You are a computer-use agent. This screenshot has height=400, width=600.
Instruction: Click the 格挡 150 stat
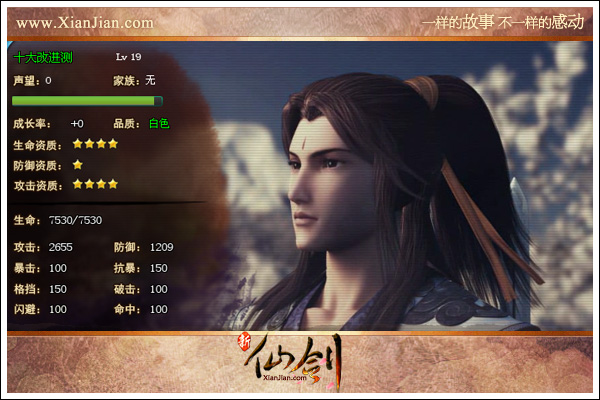click(x=40, y=289)
